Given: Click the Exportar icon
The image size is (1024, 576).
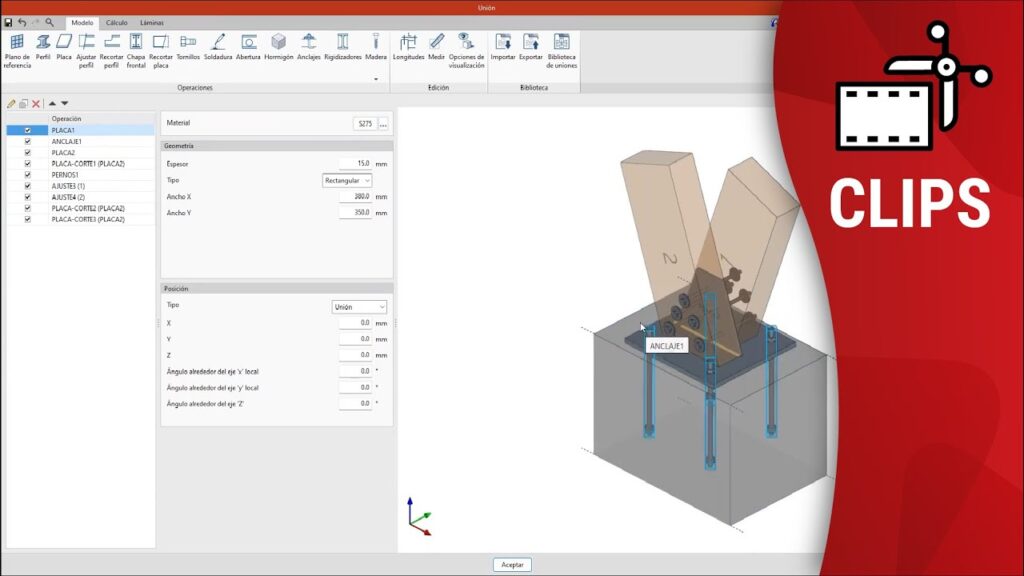Looking at the screenshot, I should [x=531, y=47].
